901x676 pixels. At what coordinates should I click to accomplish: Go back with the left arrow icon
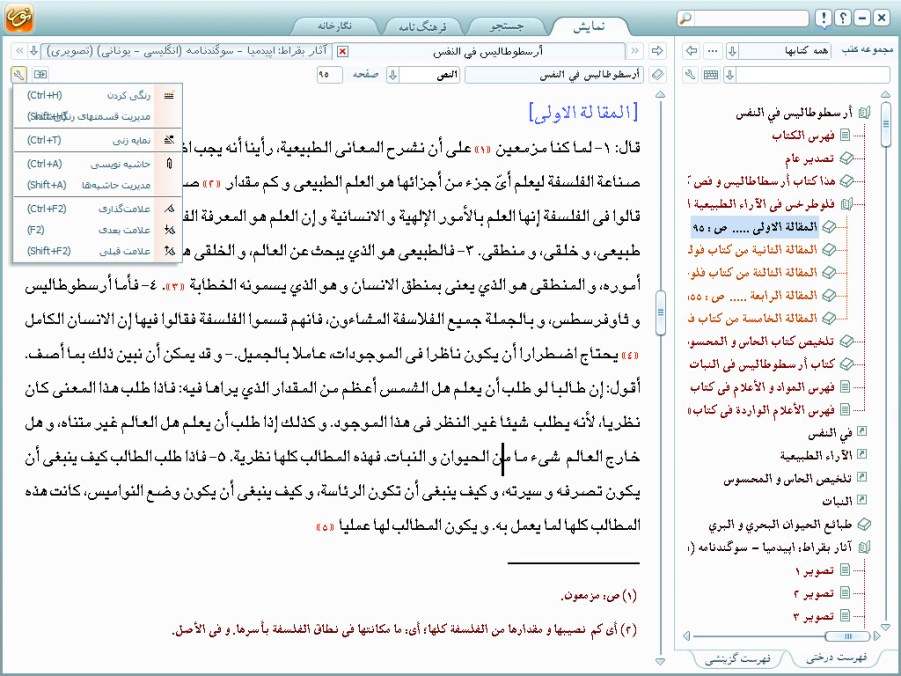[692, 51]
